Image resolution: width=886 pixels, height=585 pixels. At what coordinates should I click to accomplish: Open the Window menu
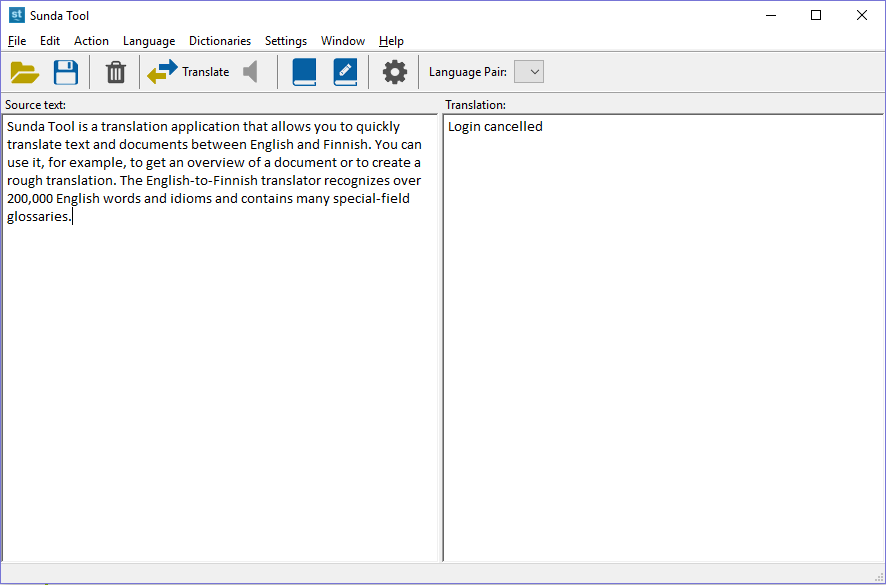coord(342,41)
